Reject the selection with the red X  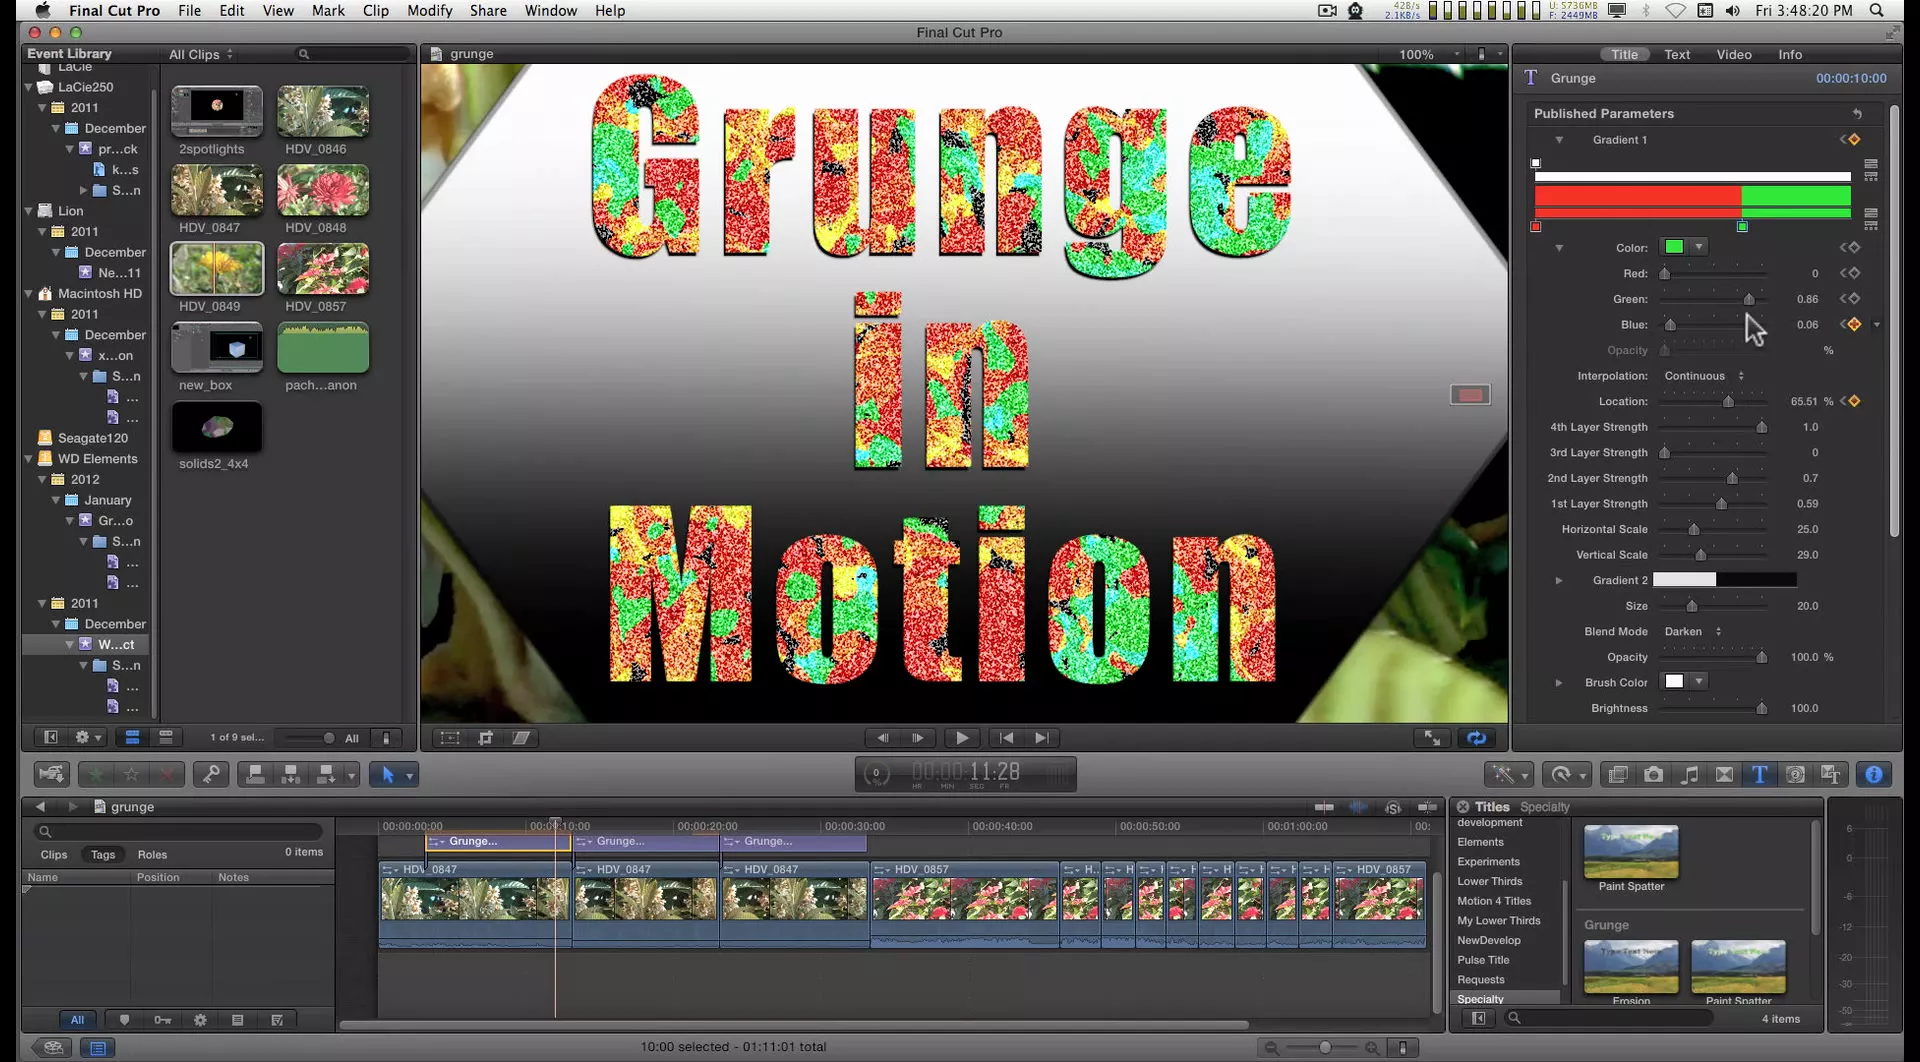[168, 774]
